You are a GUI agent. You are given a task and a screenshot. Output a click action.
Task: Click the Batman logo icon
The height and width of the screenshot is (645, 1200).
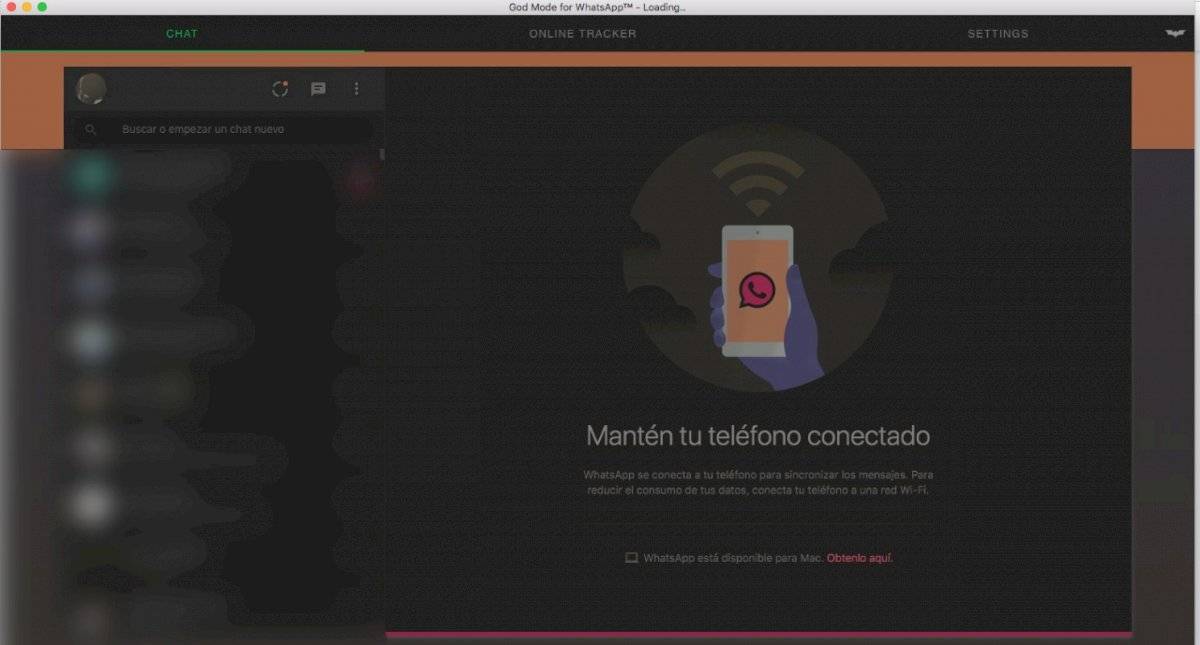tap(1174, 33)
